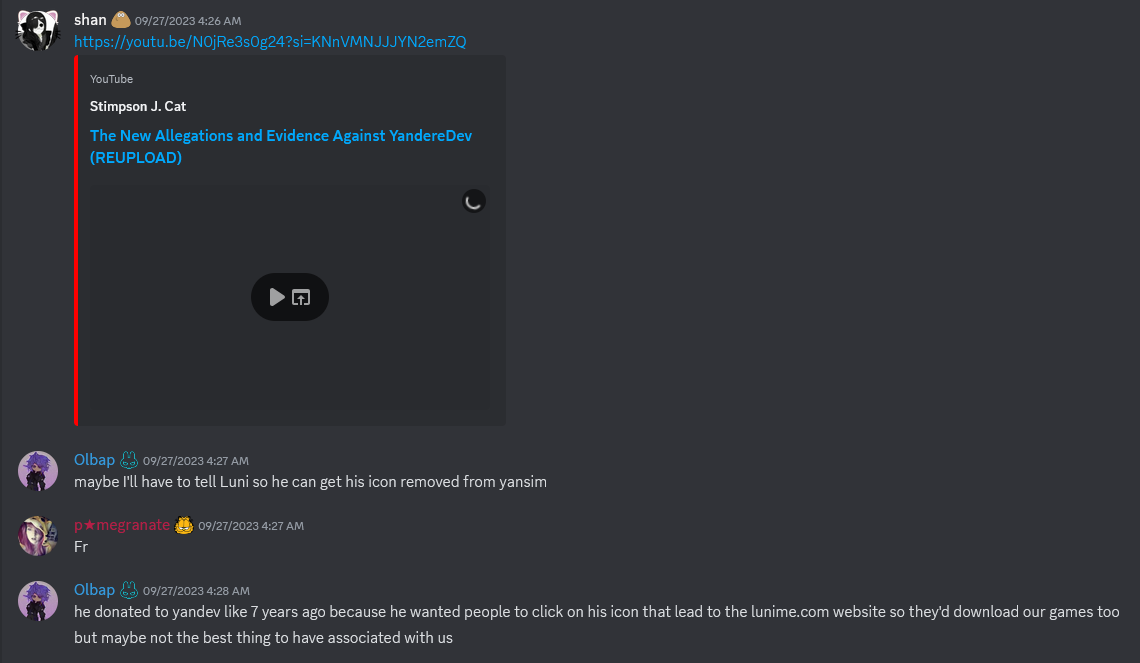Open video in YouTube via popout icon
Viewport: 1140px width, 663px height.
click(x=301, y=297)
